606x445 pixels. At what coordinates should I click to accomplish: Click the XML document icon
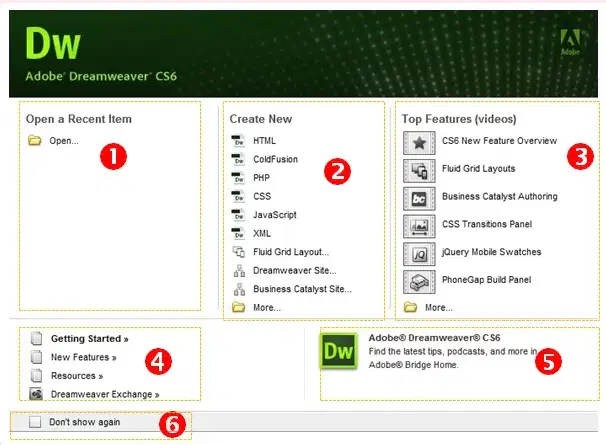pos(238,233)
